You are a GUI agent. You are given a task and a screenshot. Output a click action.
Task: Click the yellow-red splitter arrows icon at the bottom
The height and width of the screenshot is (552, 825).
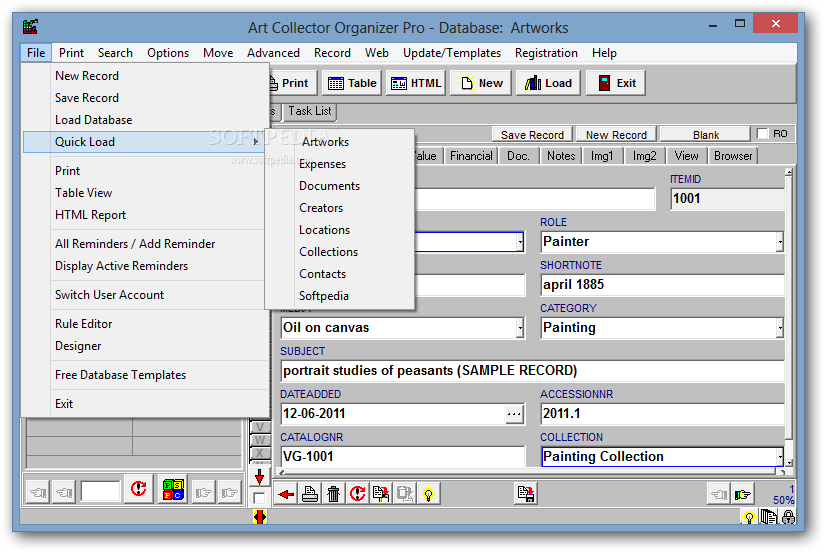(259, 517)
